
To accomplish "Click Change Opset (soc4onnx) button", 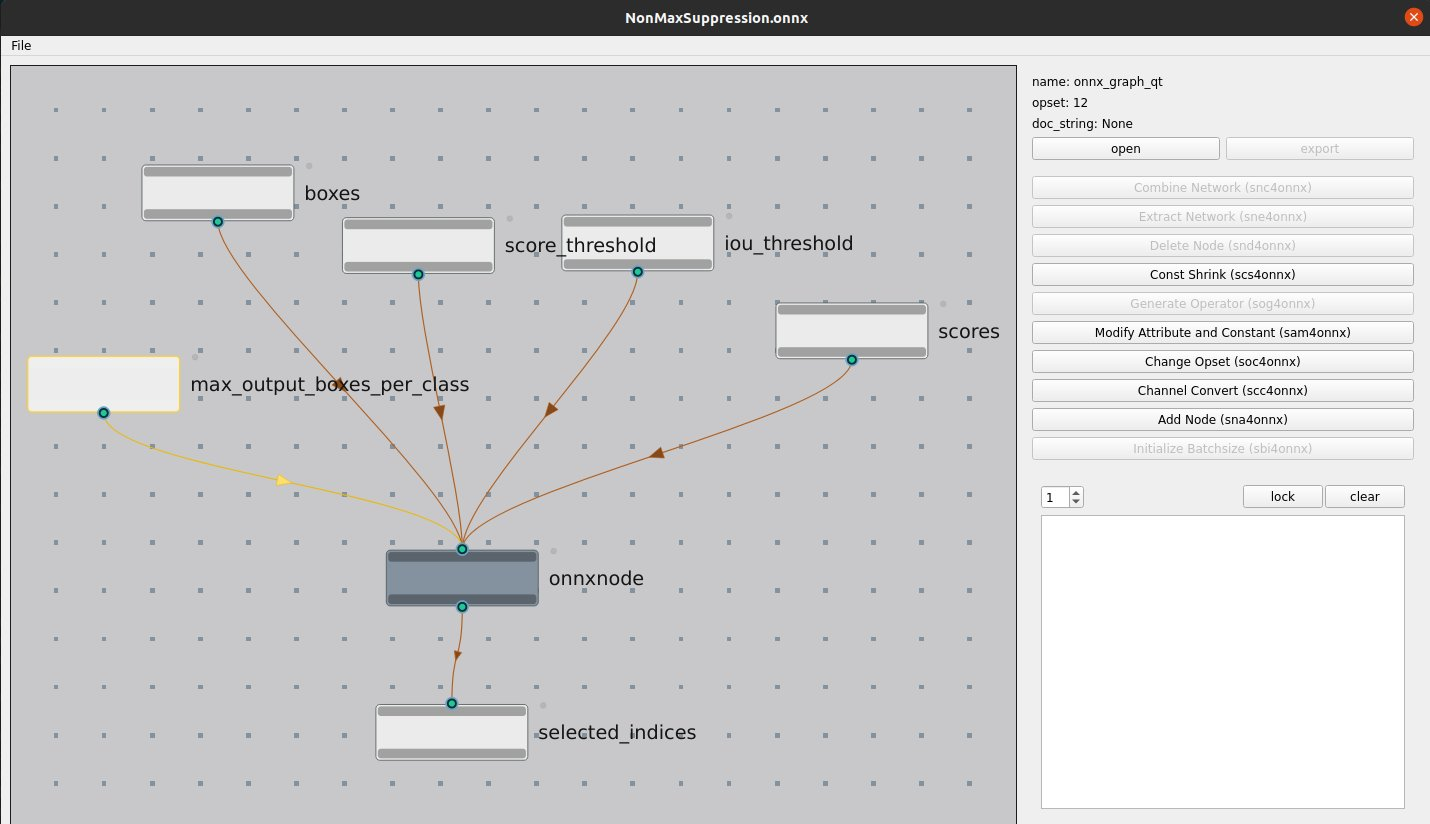I will tap(1222, 361).
